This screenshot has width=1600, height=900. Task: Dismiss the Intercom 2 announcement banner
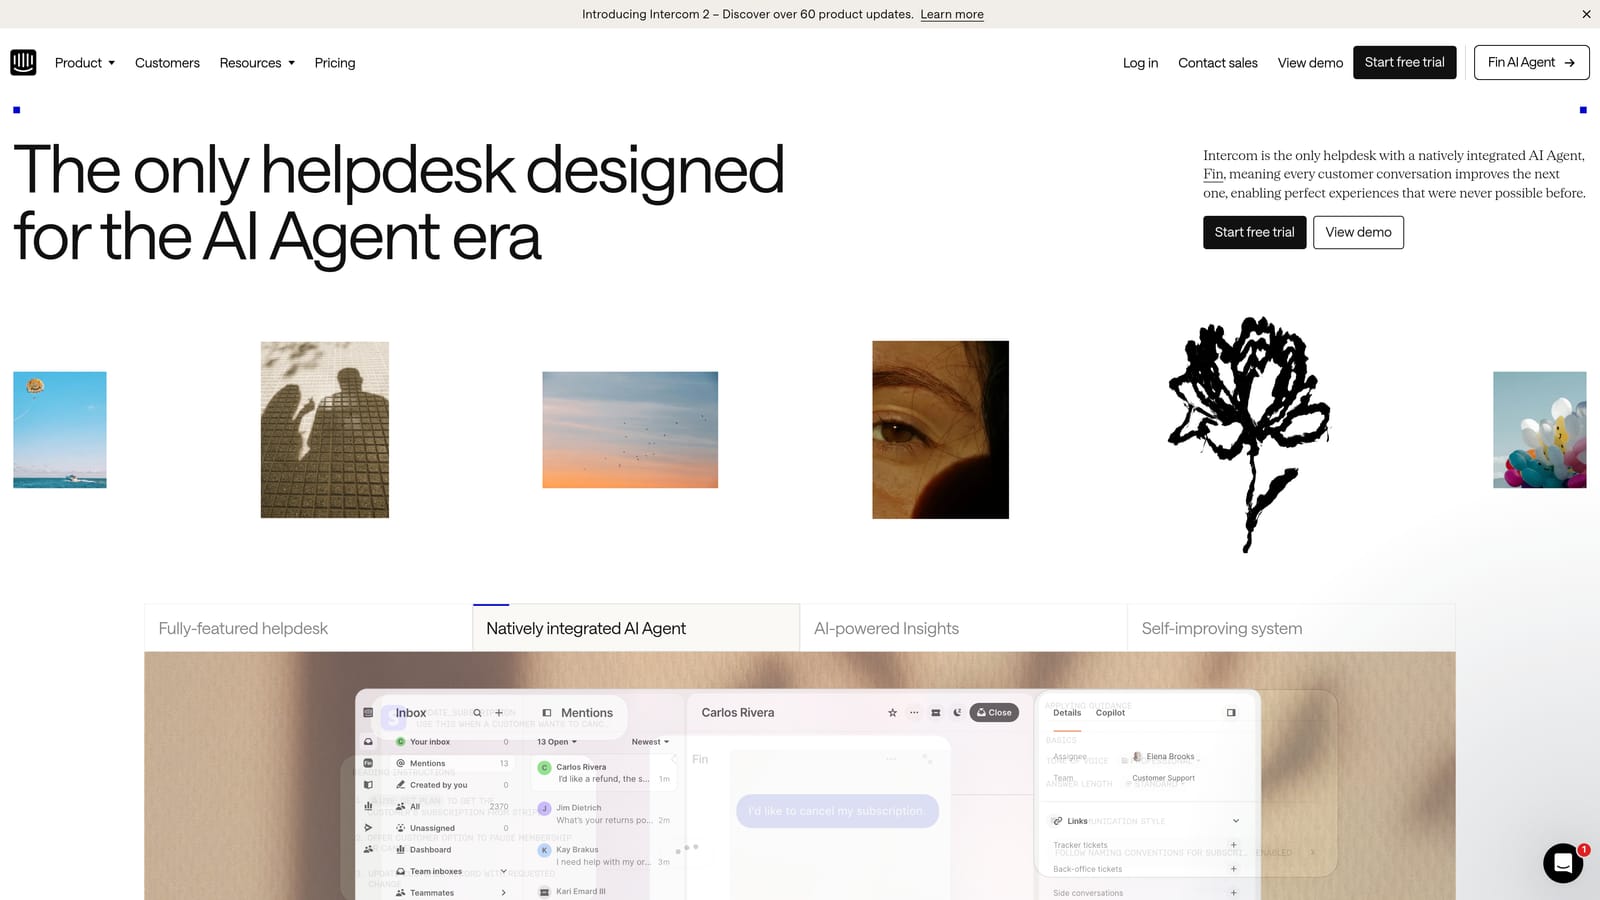click(x=1586, y=14)
